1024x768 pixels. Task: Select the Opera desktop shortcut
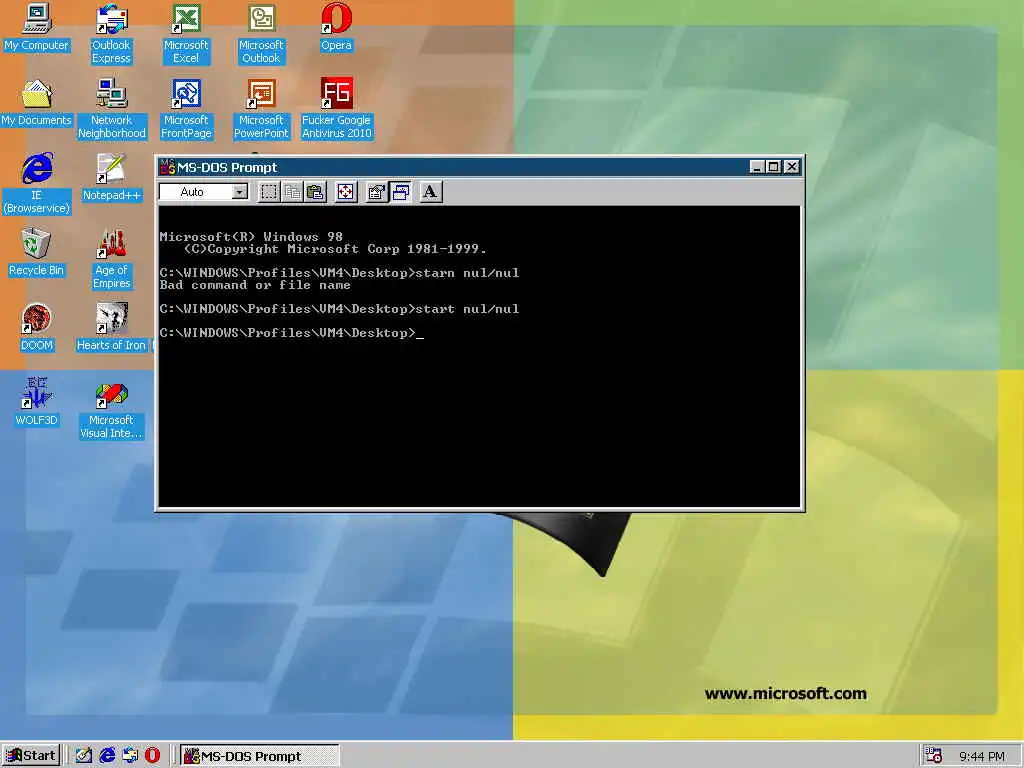coord(336,27)
